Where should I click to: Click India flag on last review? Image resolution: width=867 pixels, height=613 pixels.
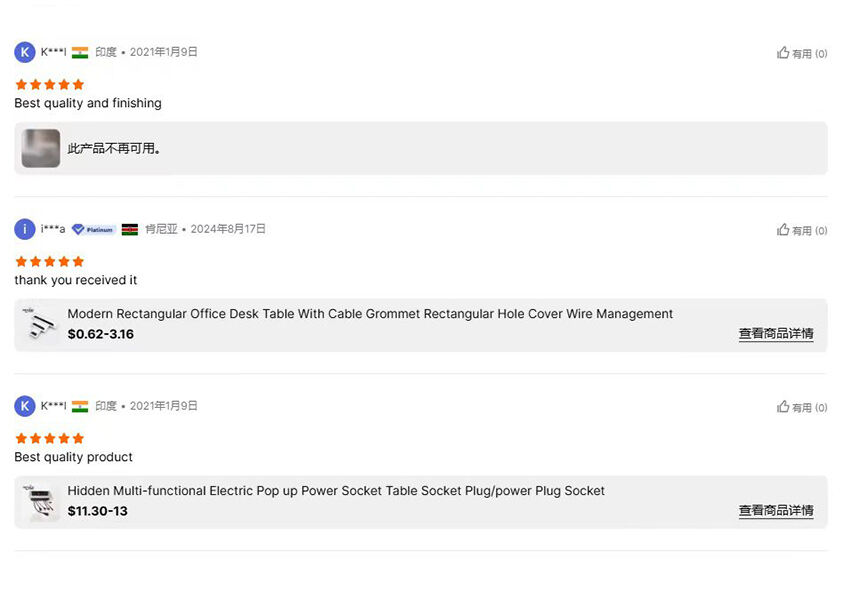point(80,406)
